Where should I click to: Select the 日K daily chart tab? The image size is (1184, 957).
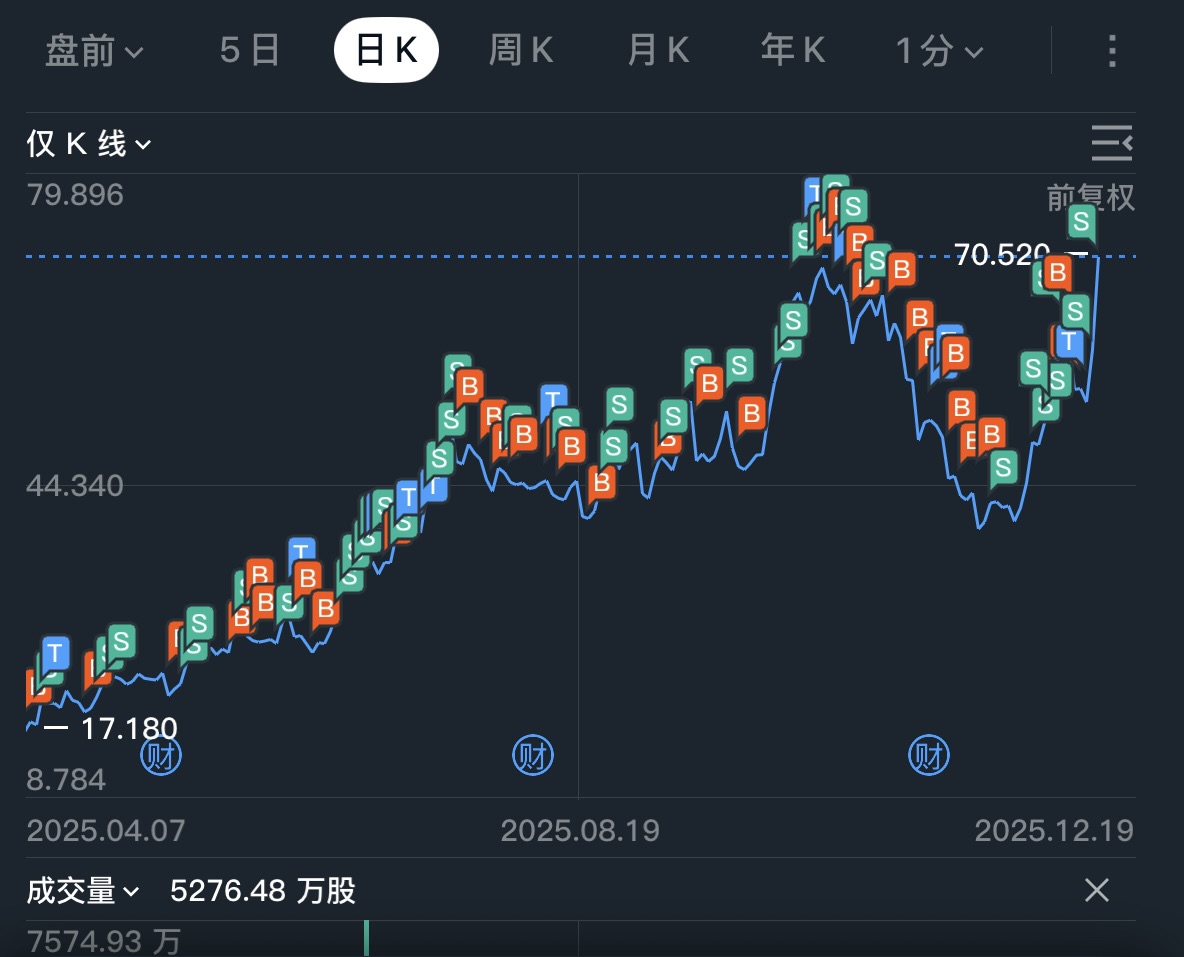386,51
